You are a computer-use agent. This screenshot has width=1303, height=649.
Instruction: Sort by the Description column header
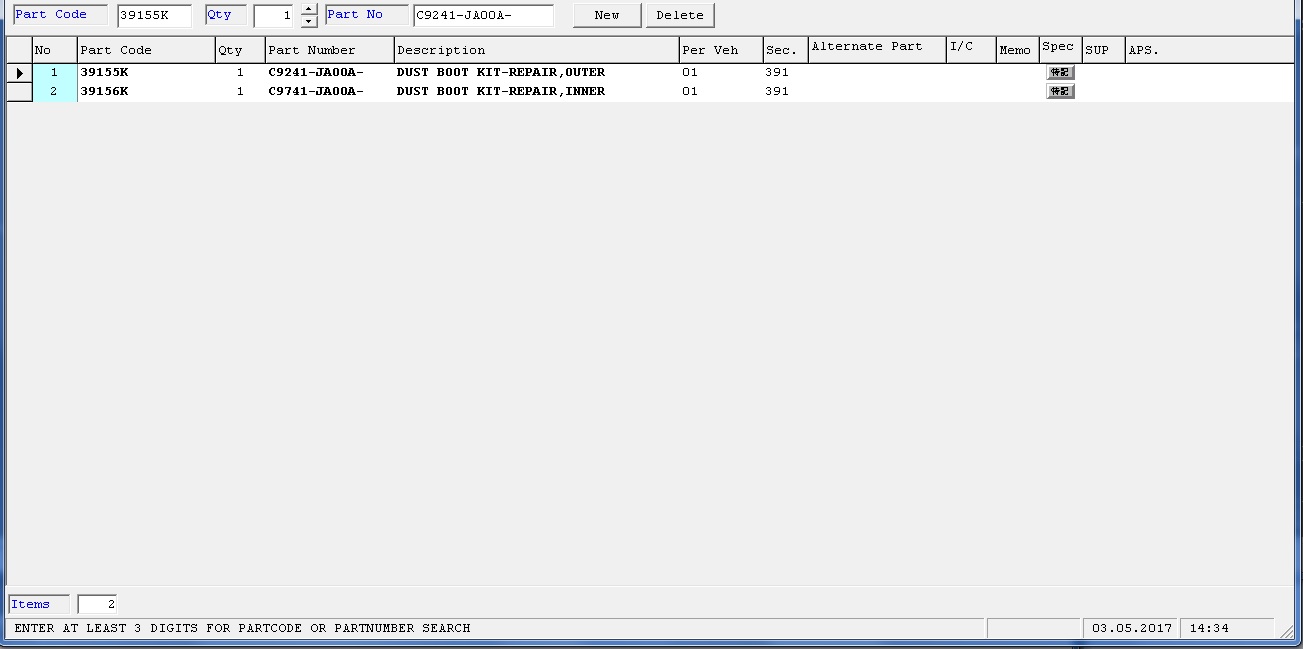click(536, 50)
